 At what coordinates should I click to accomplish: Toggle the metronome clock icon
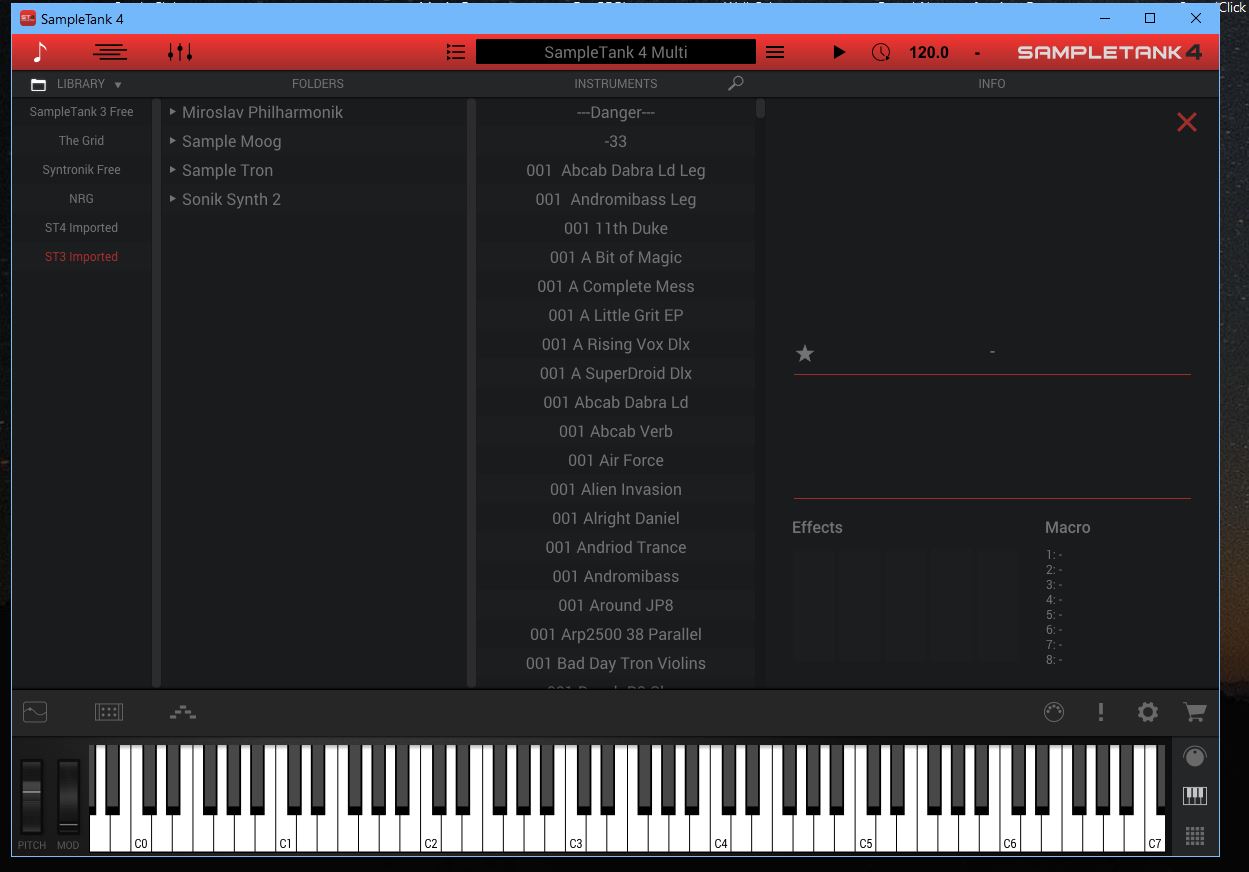(x=880, y=52)
